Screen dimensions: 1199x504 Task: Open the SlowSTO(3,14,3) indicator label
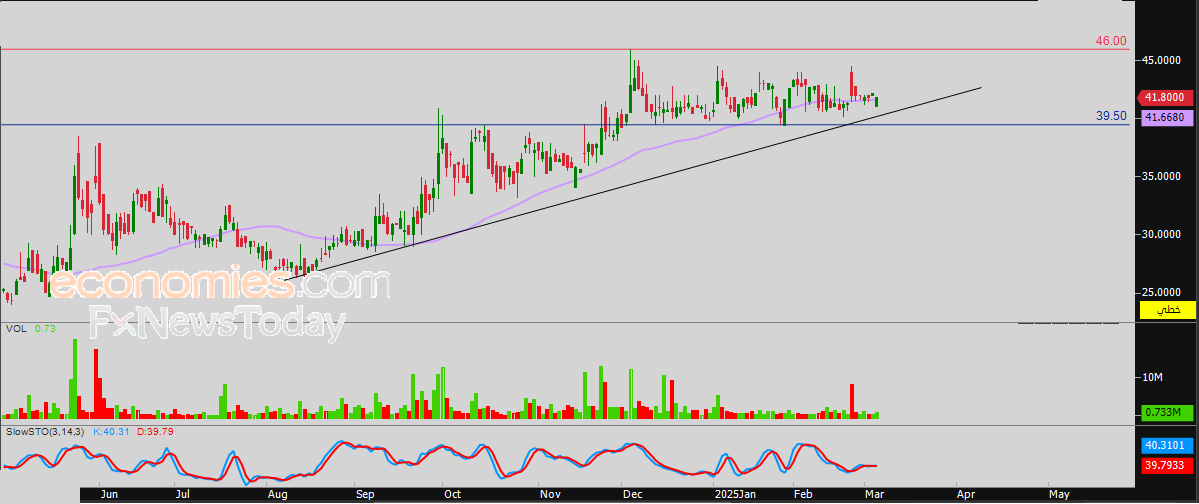tap(45, 432)
